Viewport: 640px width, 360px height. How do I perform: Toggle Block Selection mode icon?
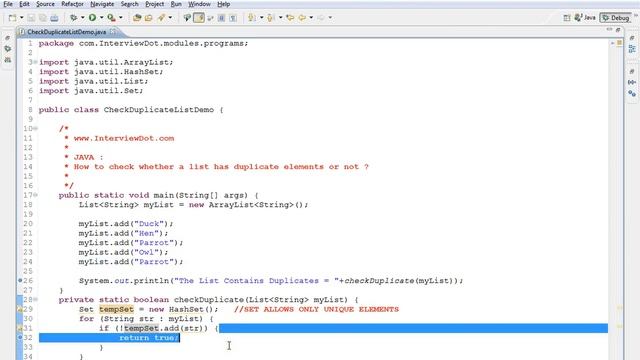221,18
